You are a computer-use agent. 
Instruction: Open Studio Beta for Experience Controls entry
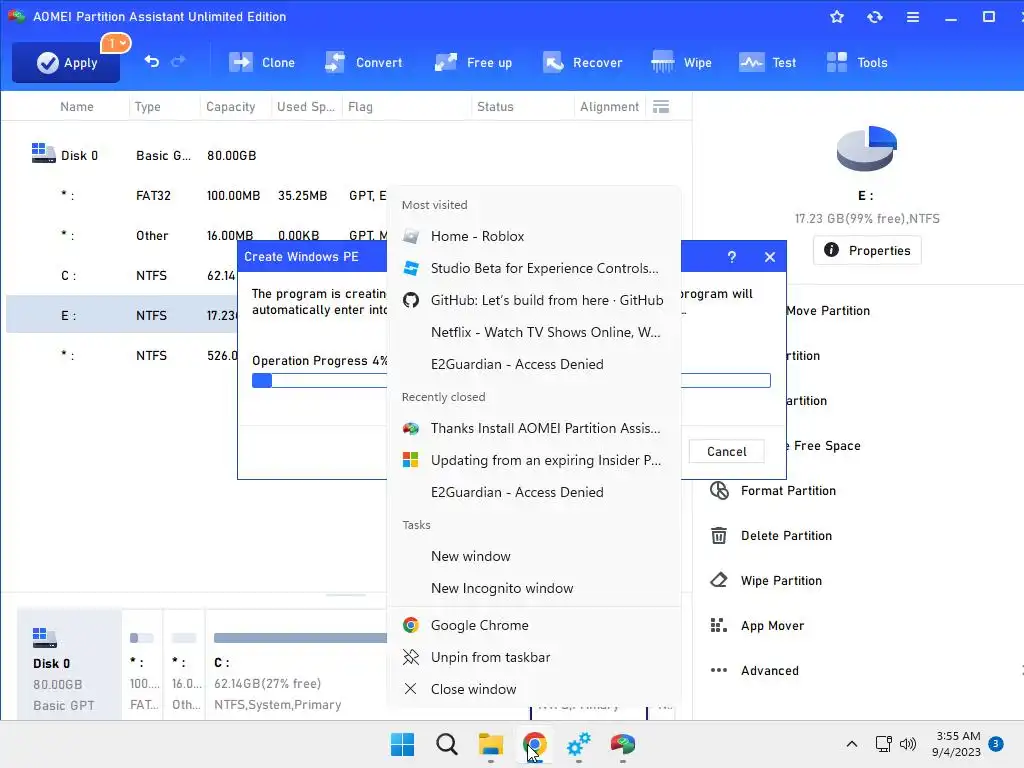(x=534, y=268)
